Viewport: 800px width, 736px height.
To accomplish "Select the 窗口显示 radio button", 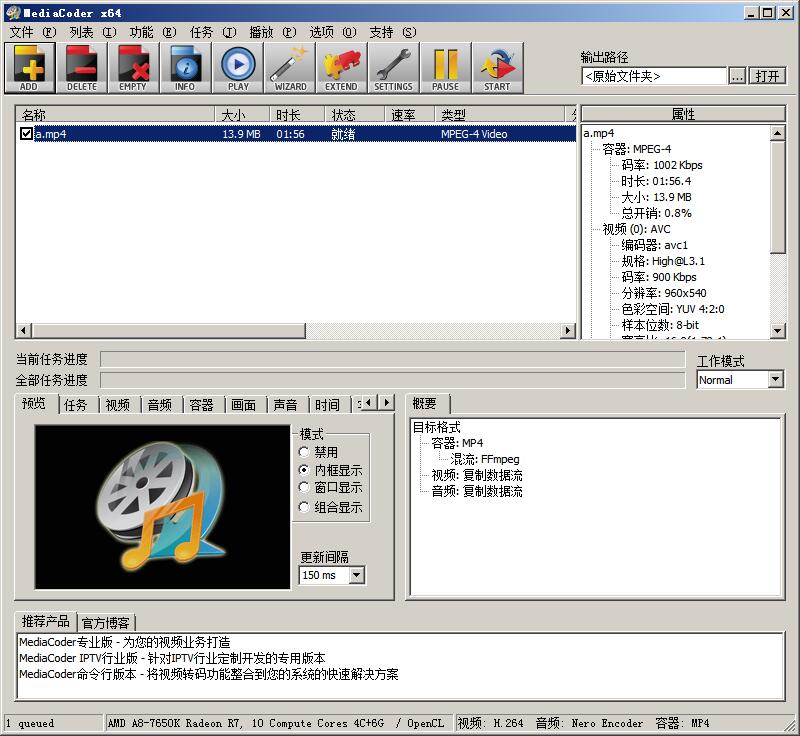I will pos(304,488).
